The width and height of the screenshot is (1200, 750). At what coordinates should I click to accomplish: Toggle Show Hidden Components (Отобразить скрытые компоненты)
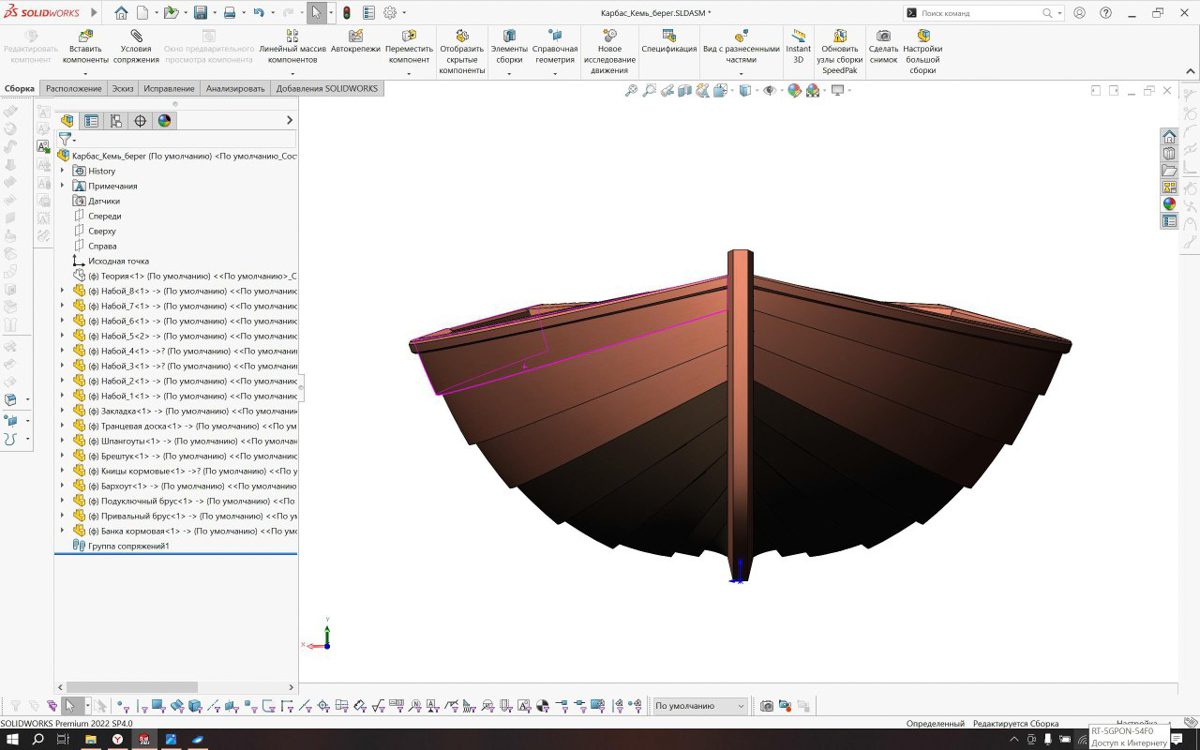pyautogui.click(x=461, y=36)
